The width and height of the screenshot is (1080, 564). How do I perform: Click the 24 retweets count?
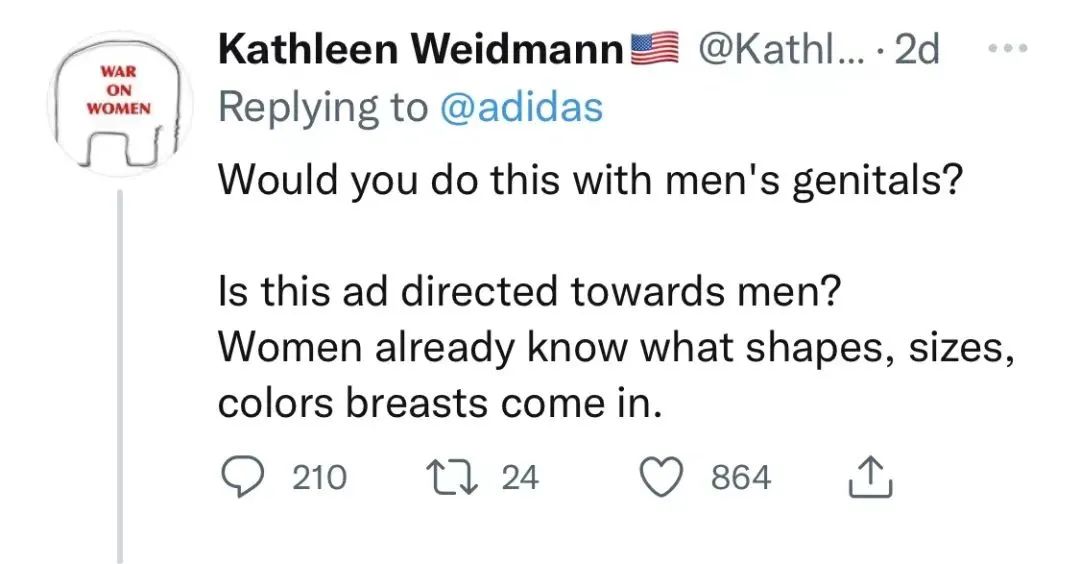tap(519, 479)
